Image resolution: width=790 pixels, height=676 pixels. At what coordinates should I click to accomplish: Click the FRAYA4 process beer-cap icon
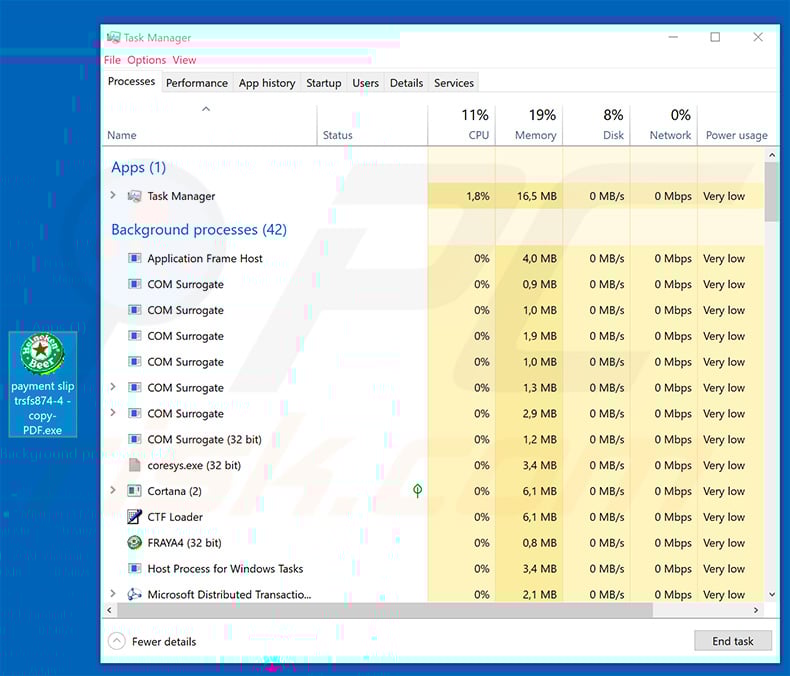tap(135, 543)
